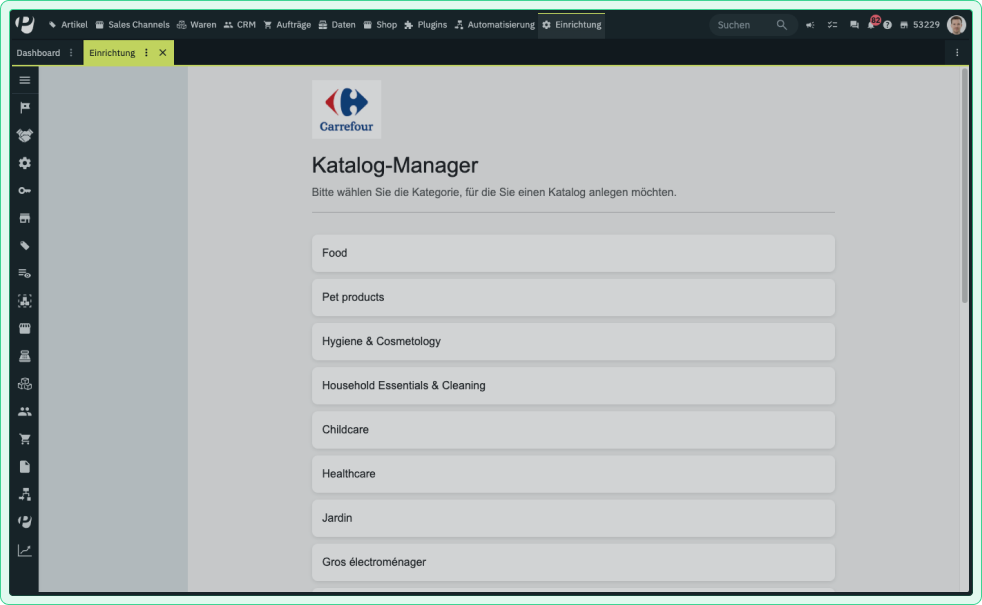Image resolution: width=982 pixels, height=605 pixels.
Task: Open the Daten menu
Action: click(337, 25)
